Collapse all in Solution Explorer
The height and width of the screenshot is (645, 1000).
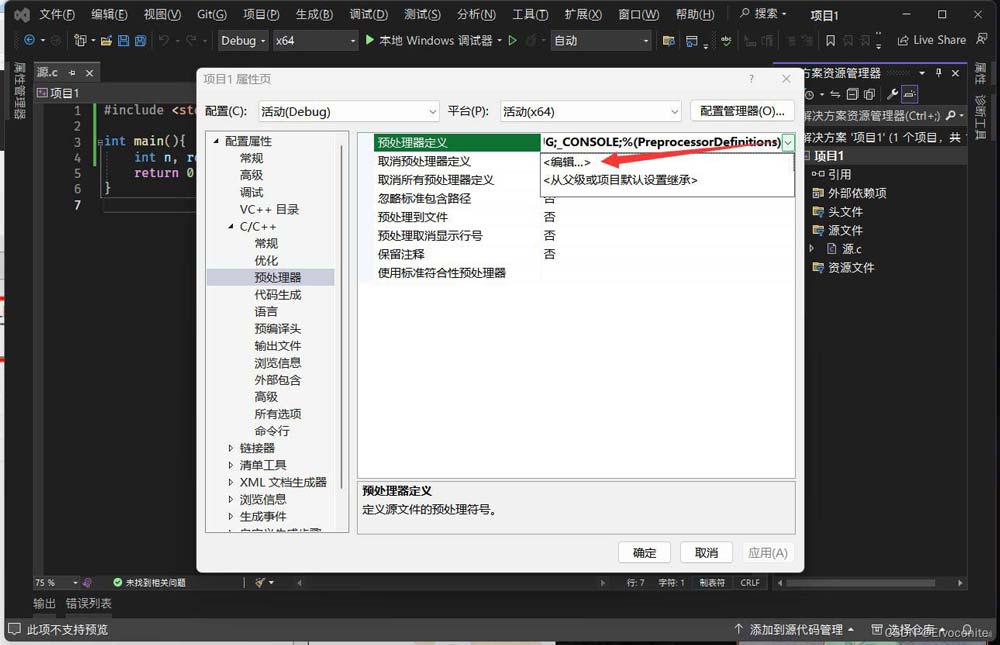coord(852,94)
